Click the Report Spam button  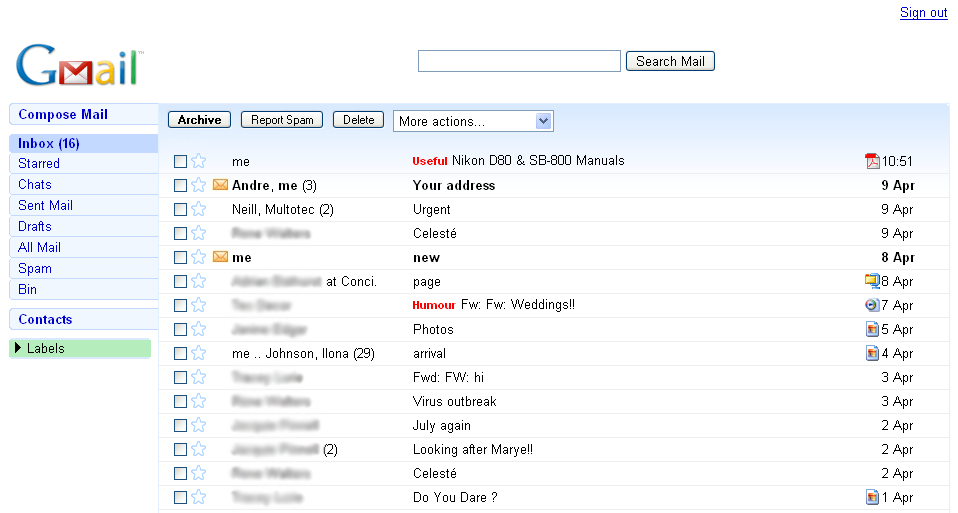[282, 120]
